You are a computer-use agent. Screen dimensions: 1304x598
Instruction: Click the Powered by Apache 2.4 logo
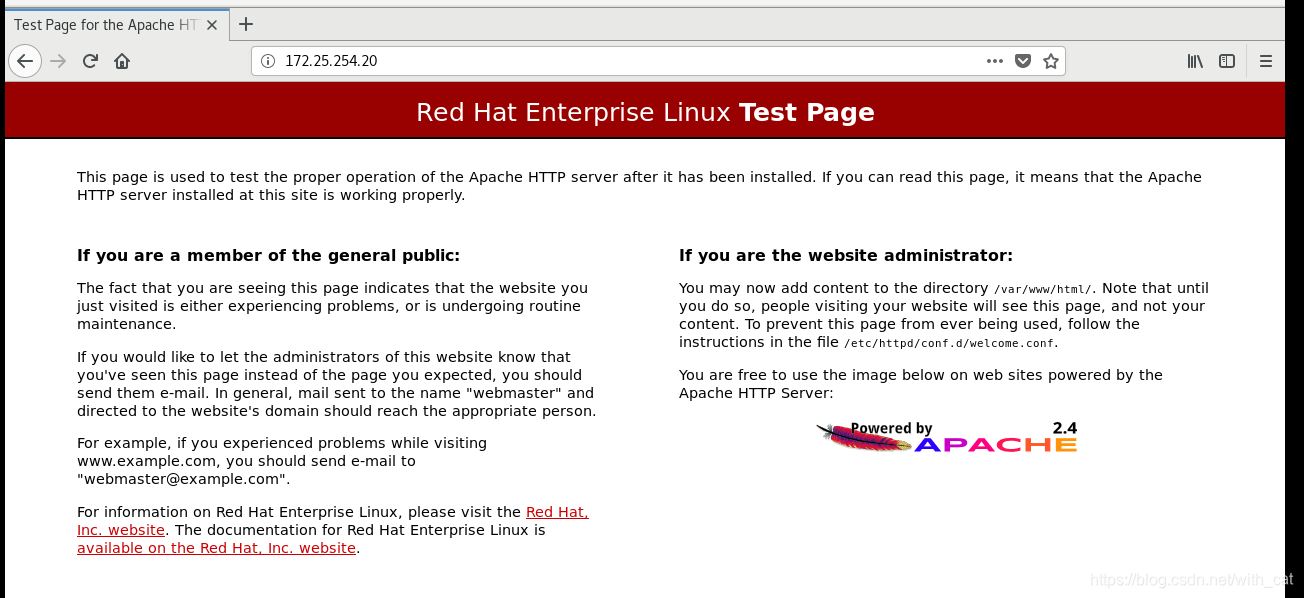point(947,436)
